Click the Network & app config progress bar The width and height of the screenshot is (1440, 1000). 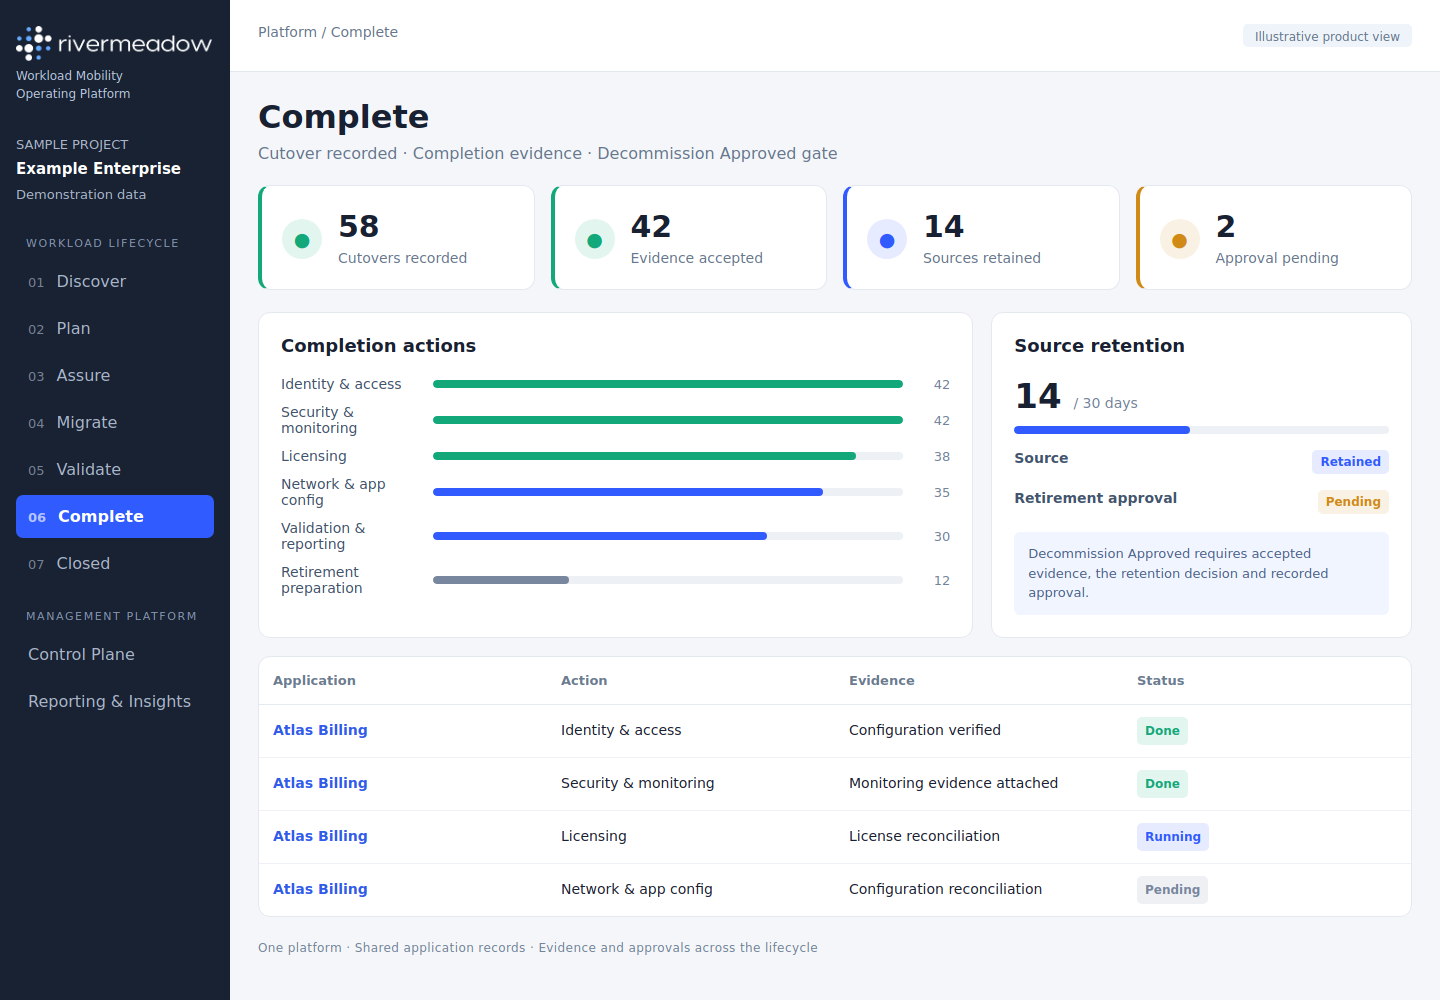[668, 492]
